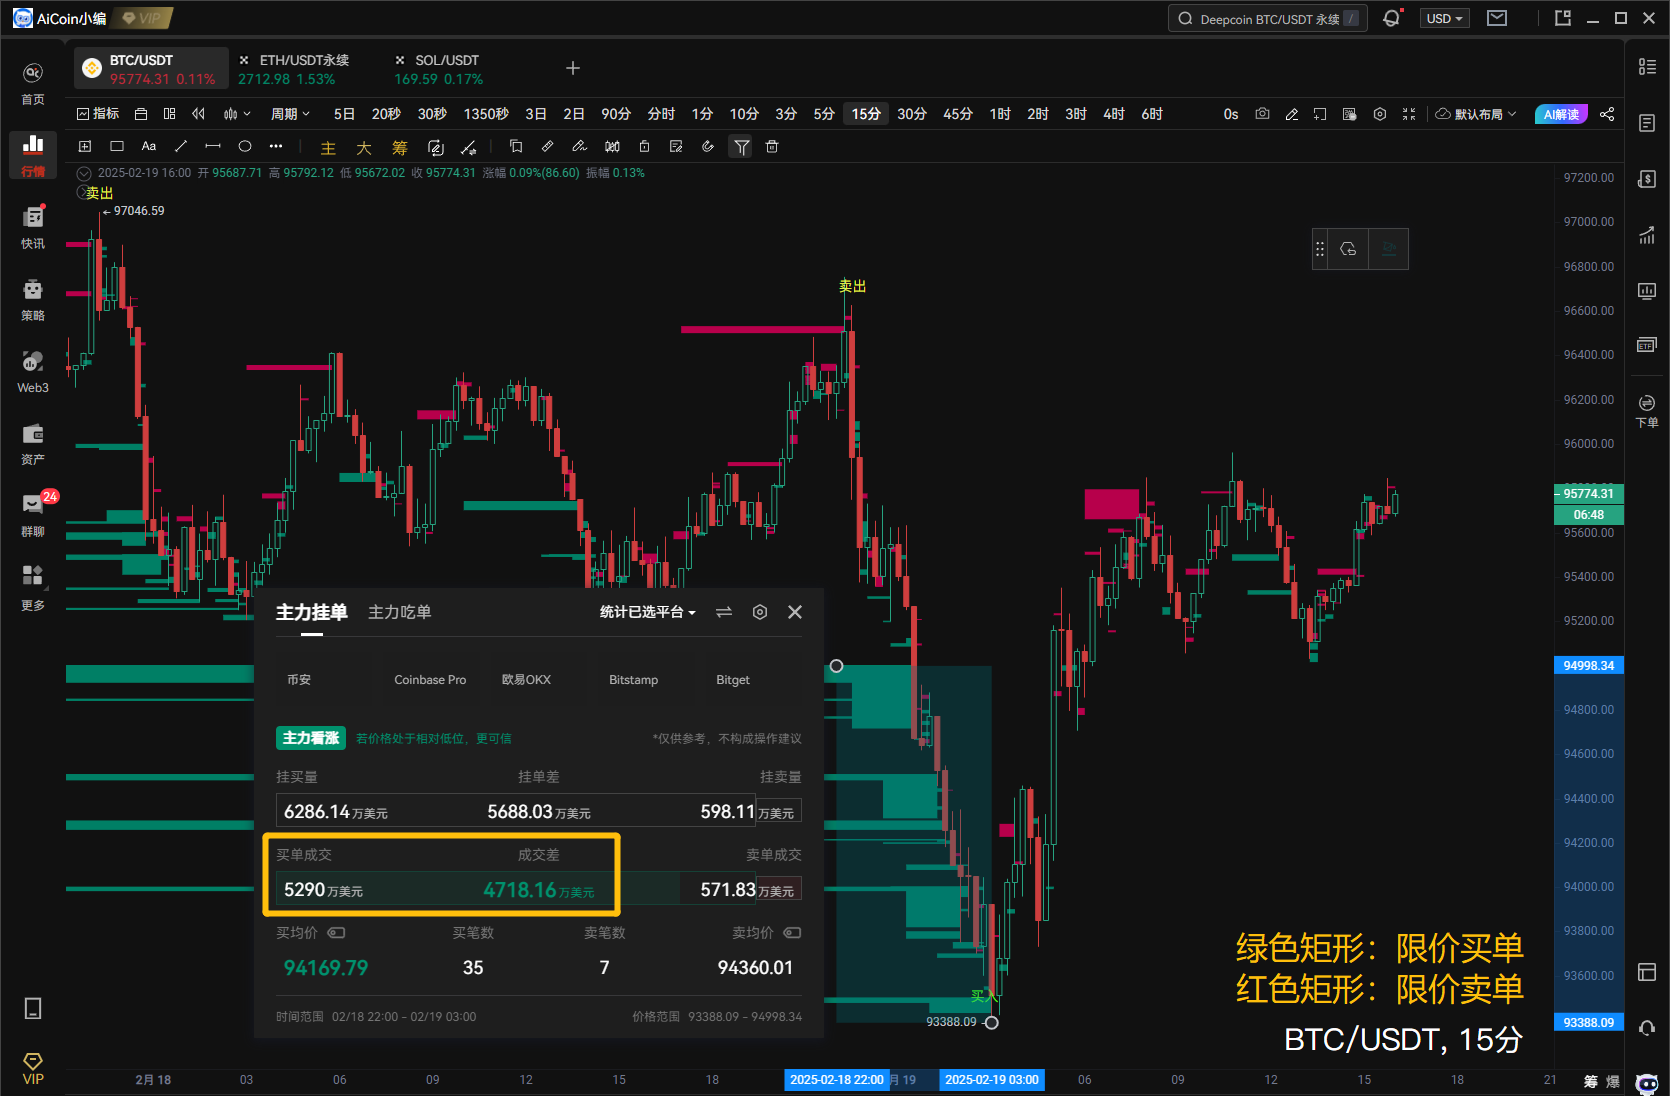Toggle the 卖均价 switch

[x=792, y=933]
